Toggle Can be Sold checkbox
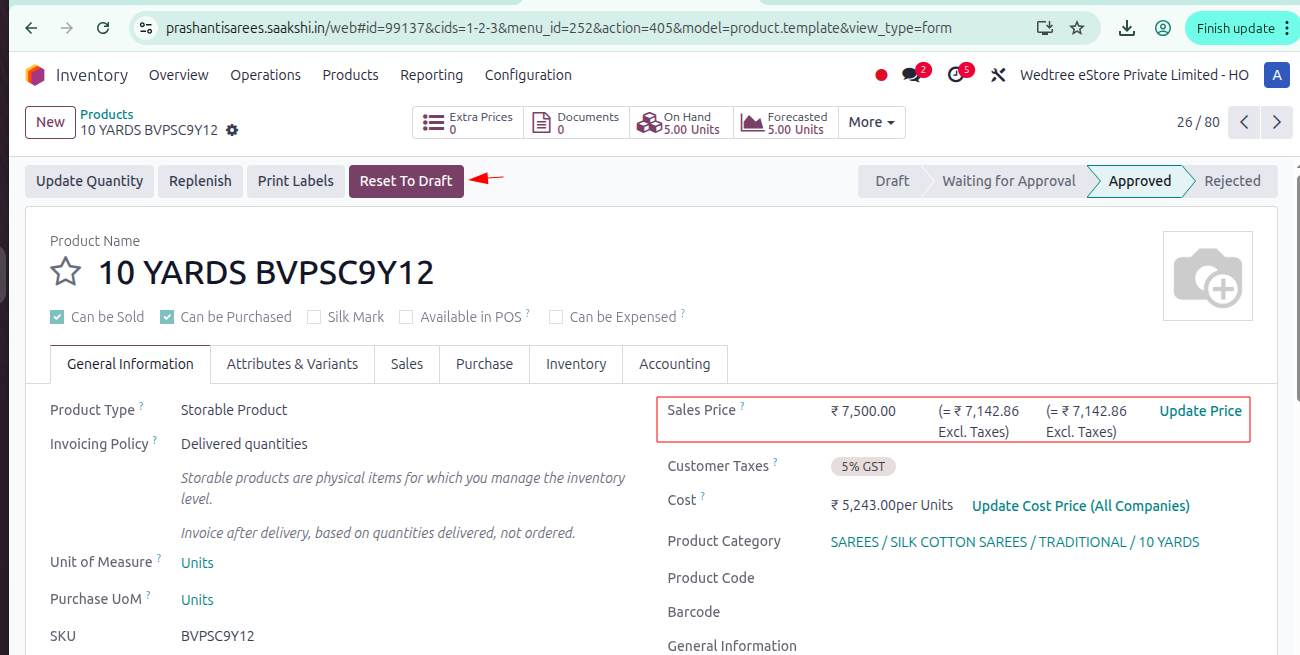The height and width of the screenshot is (655, 1300). point(58,317)
